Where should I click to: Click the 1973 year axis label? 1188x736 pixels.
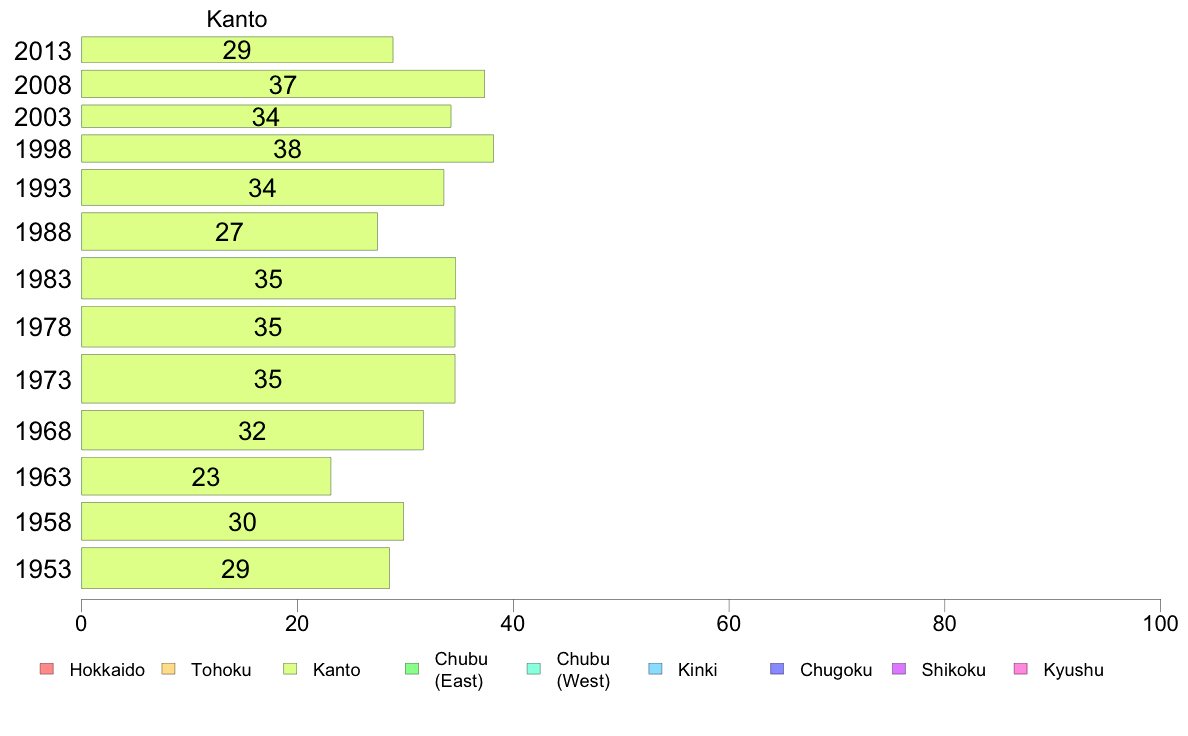pyautogui.click(x=43, y=380)
